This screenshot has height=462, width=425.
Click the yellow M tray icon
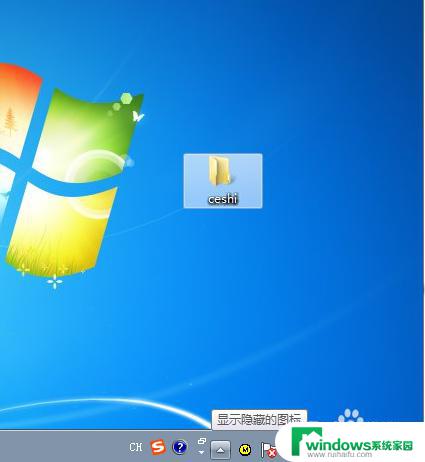click(245, 450)
